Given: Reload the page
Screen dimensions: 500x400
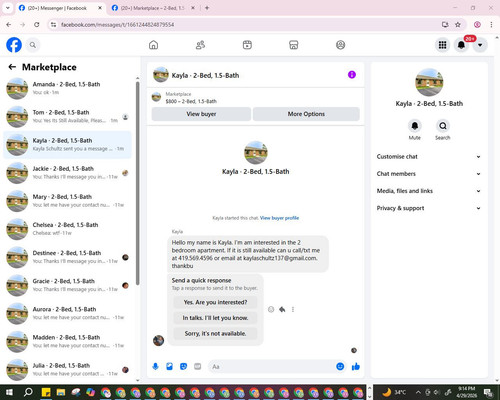Looking at the screenshot, I should [37, 25].
